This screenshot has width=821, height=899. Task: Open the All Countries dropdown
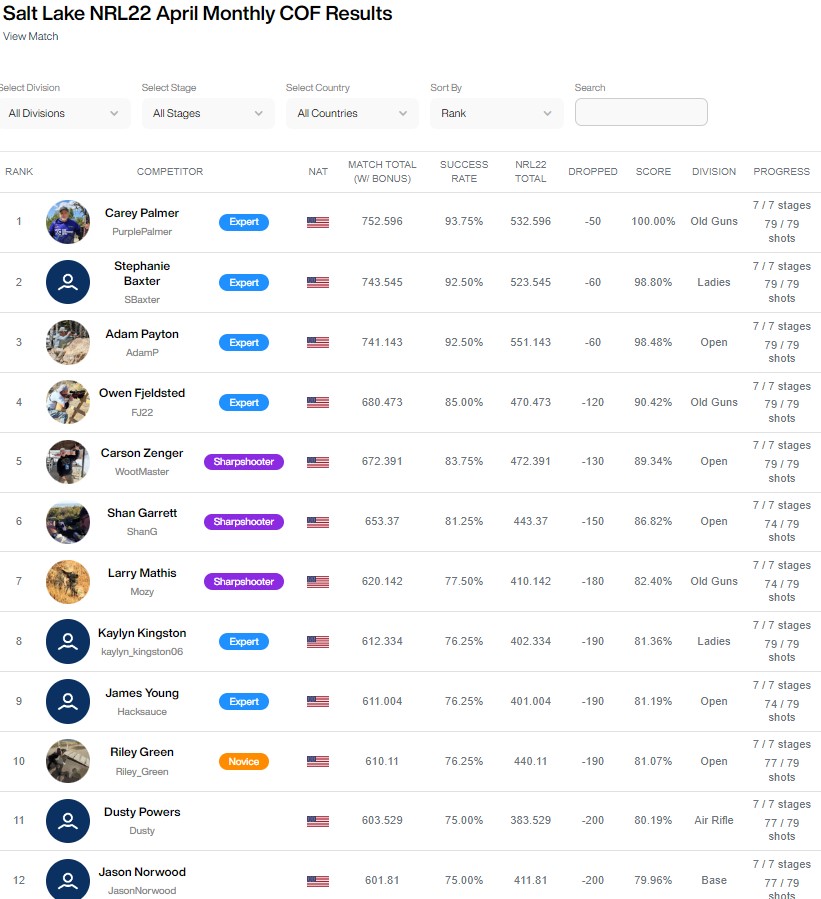tap(352, 113)
